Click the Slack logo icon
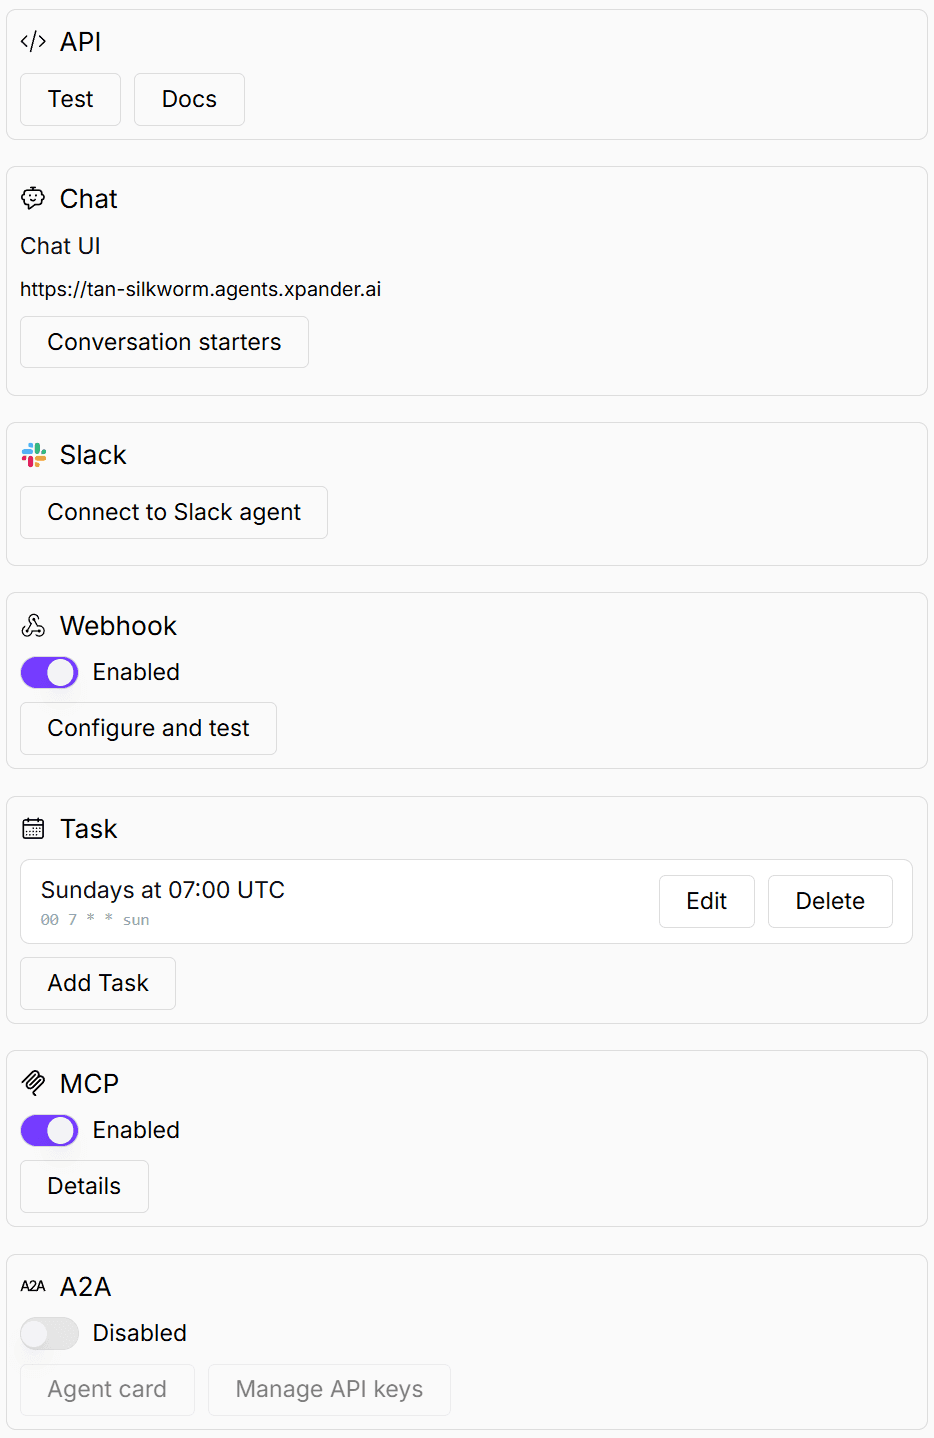The image size is (934, 1438). (33, 455)
